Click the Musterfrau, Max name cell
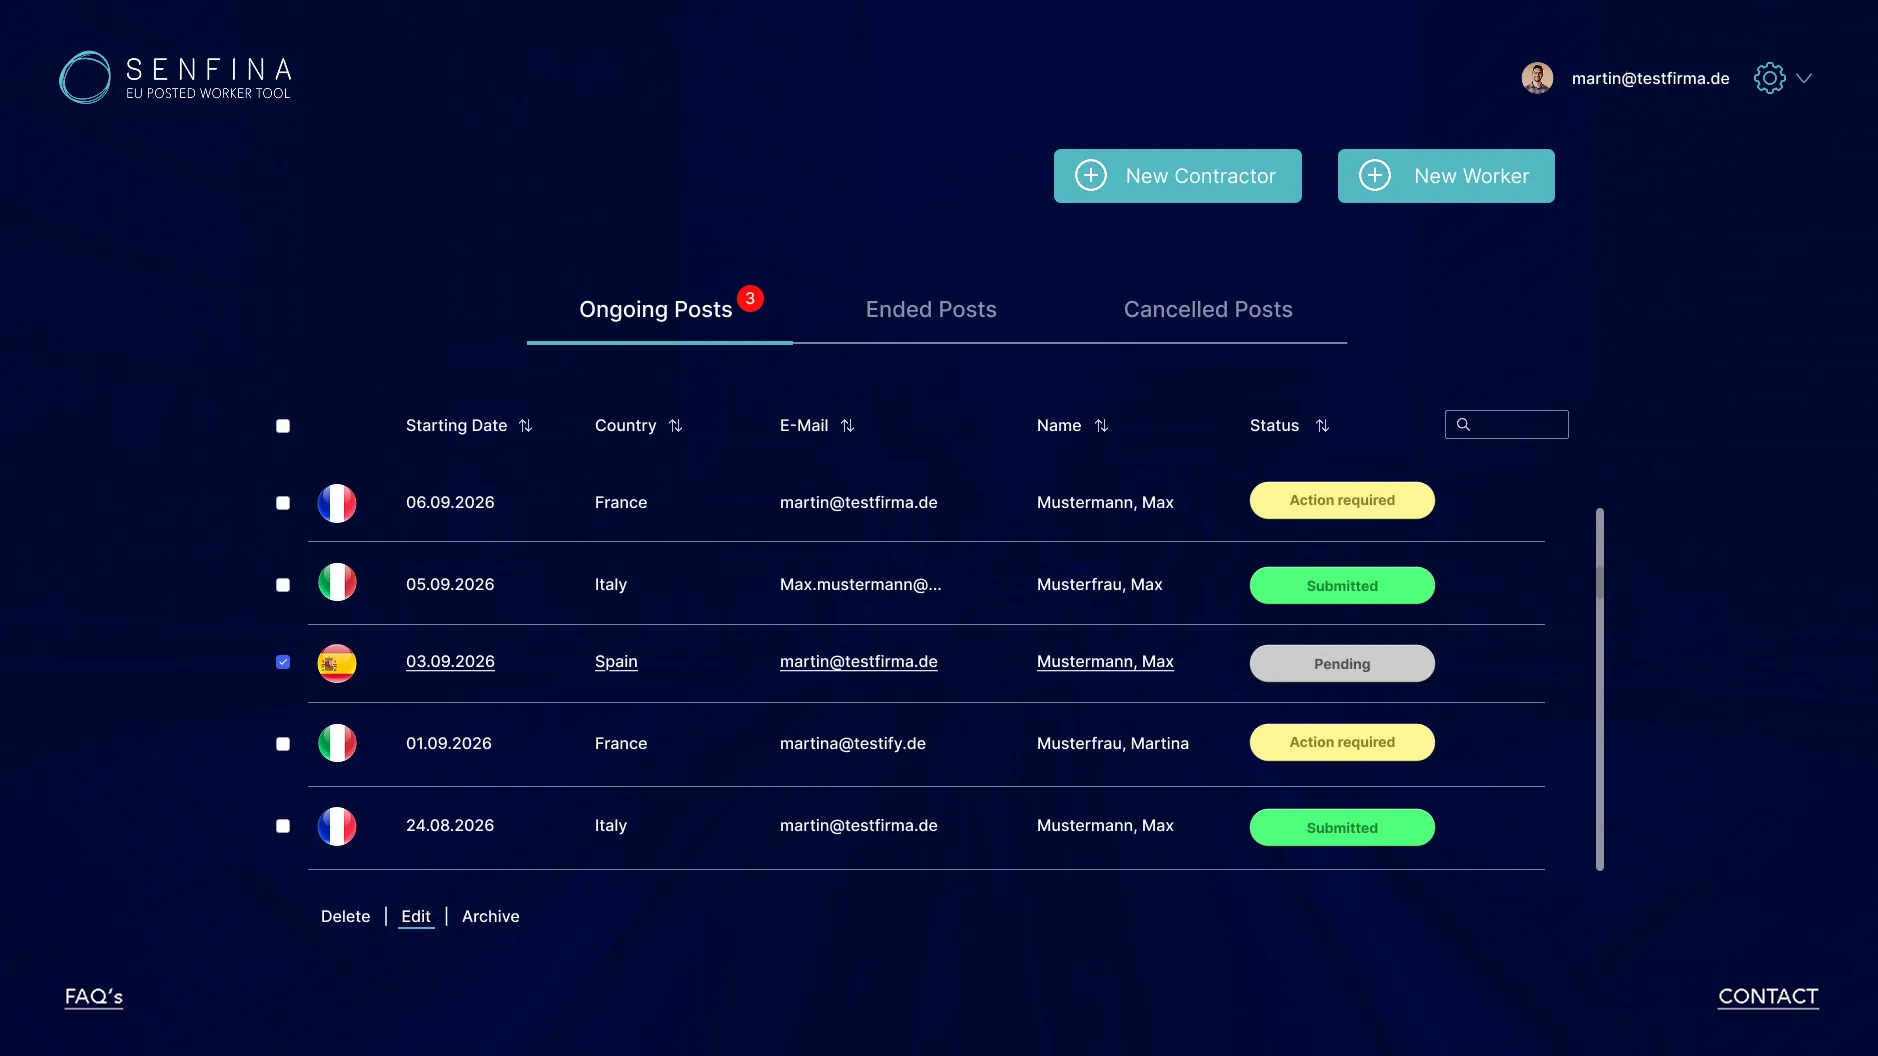This screenshot has width=1878, height=1056. (1099, 585)
